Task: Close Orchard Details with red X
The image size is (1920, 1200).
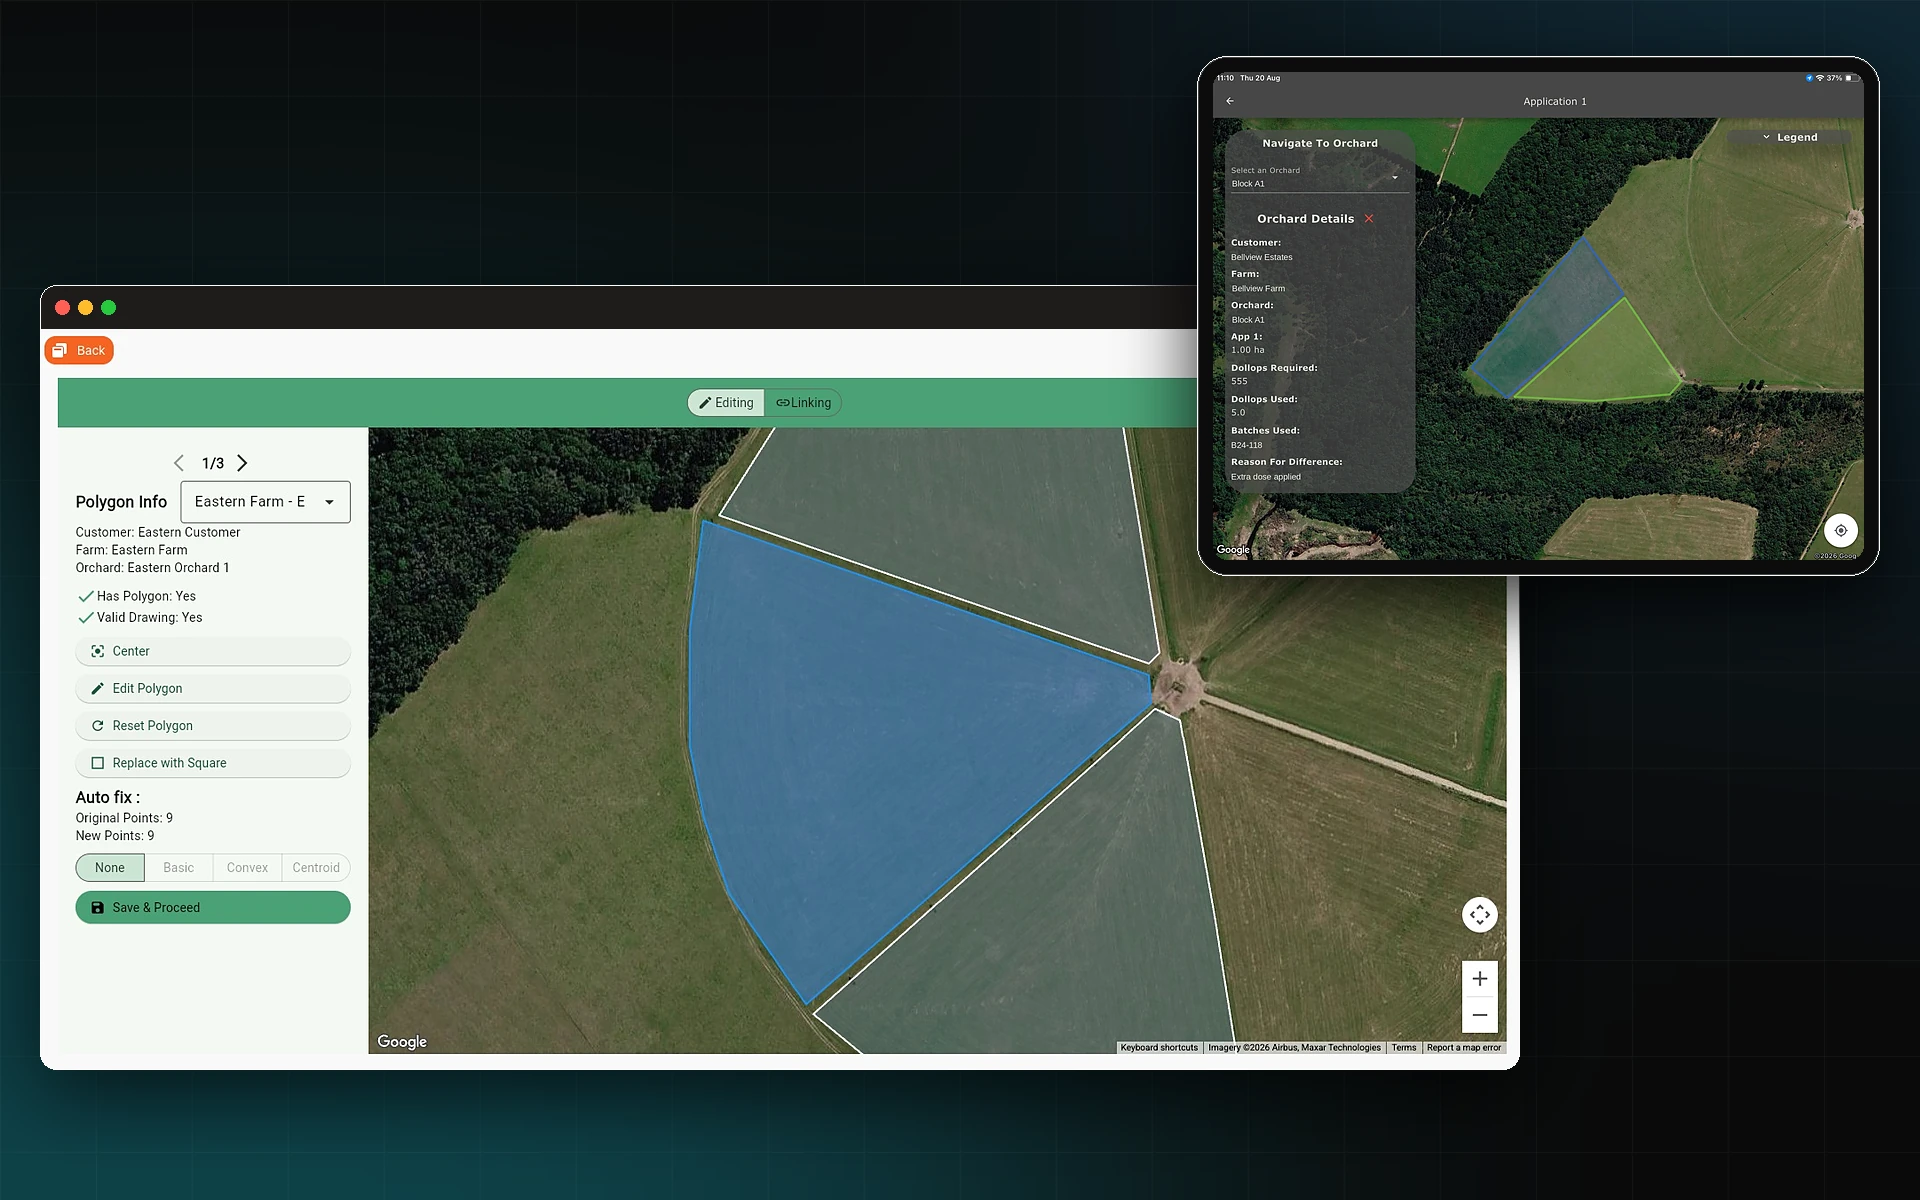Action: 1369,218
